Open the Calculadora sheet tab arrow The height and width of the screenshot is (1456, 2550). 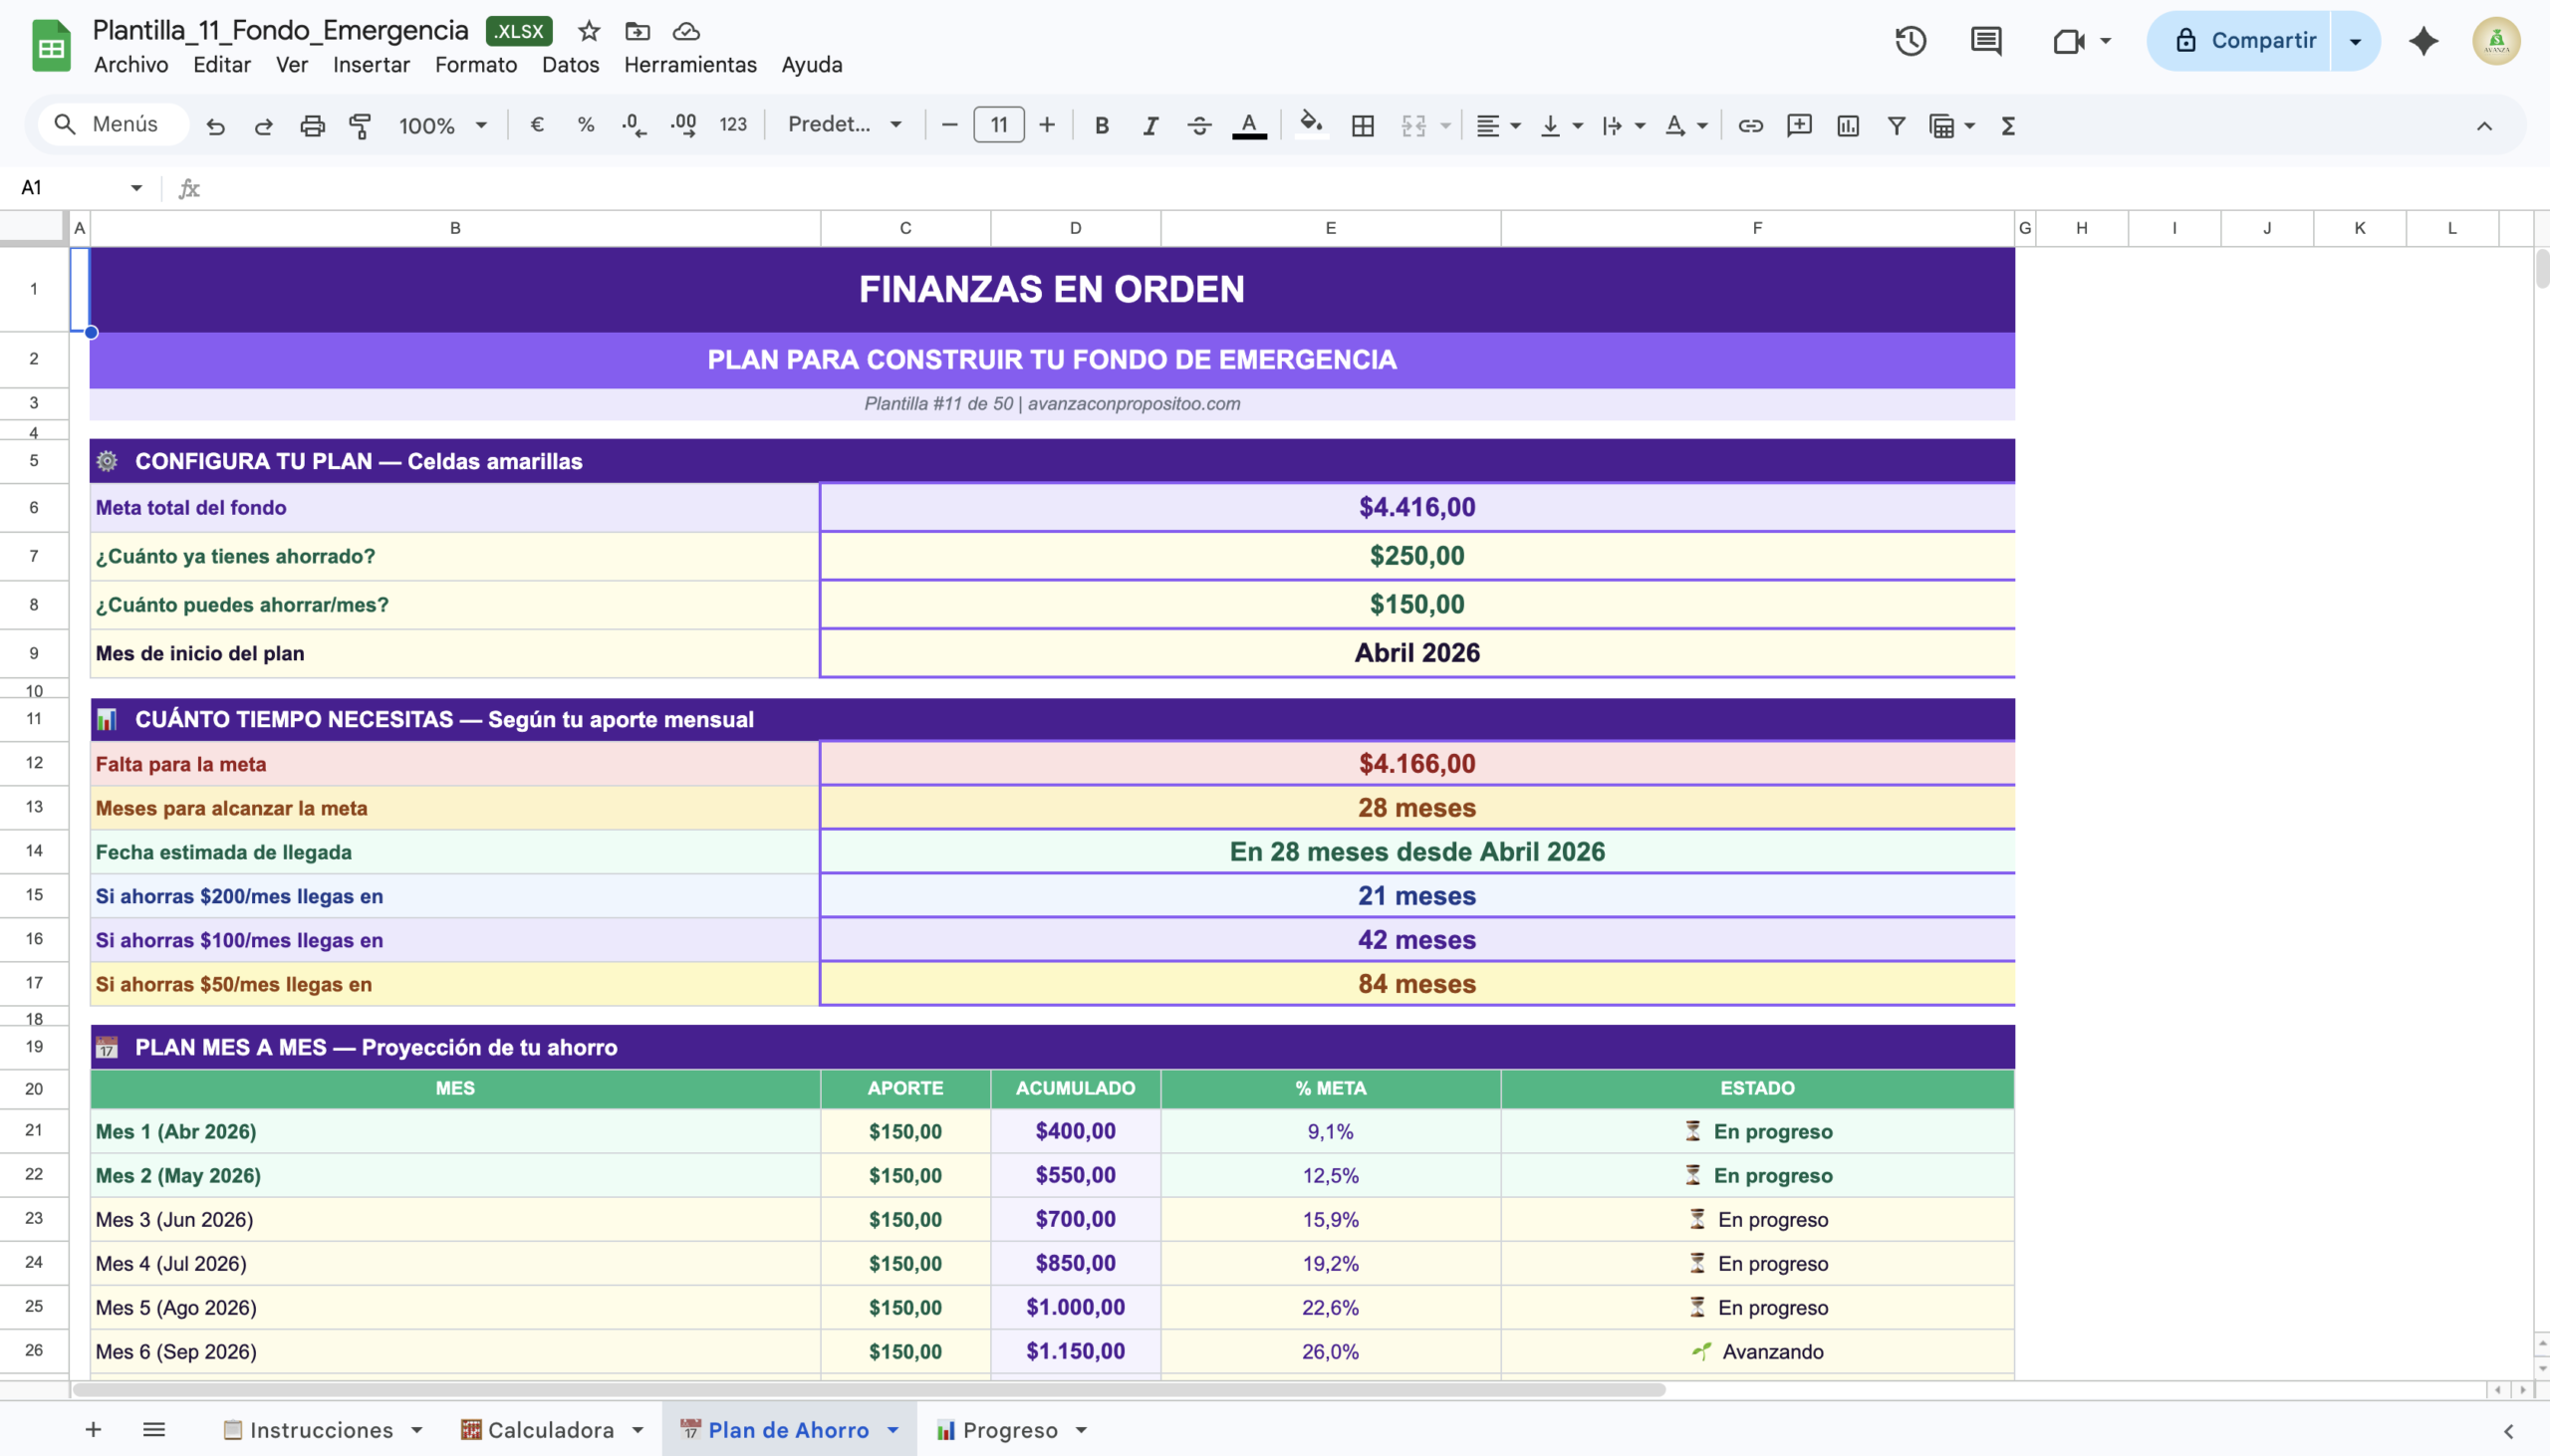click(638, 1430)
